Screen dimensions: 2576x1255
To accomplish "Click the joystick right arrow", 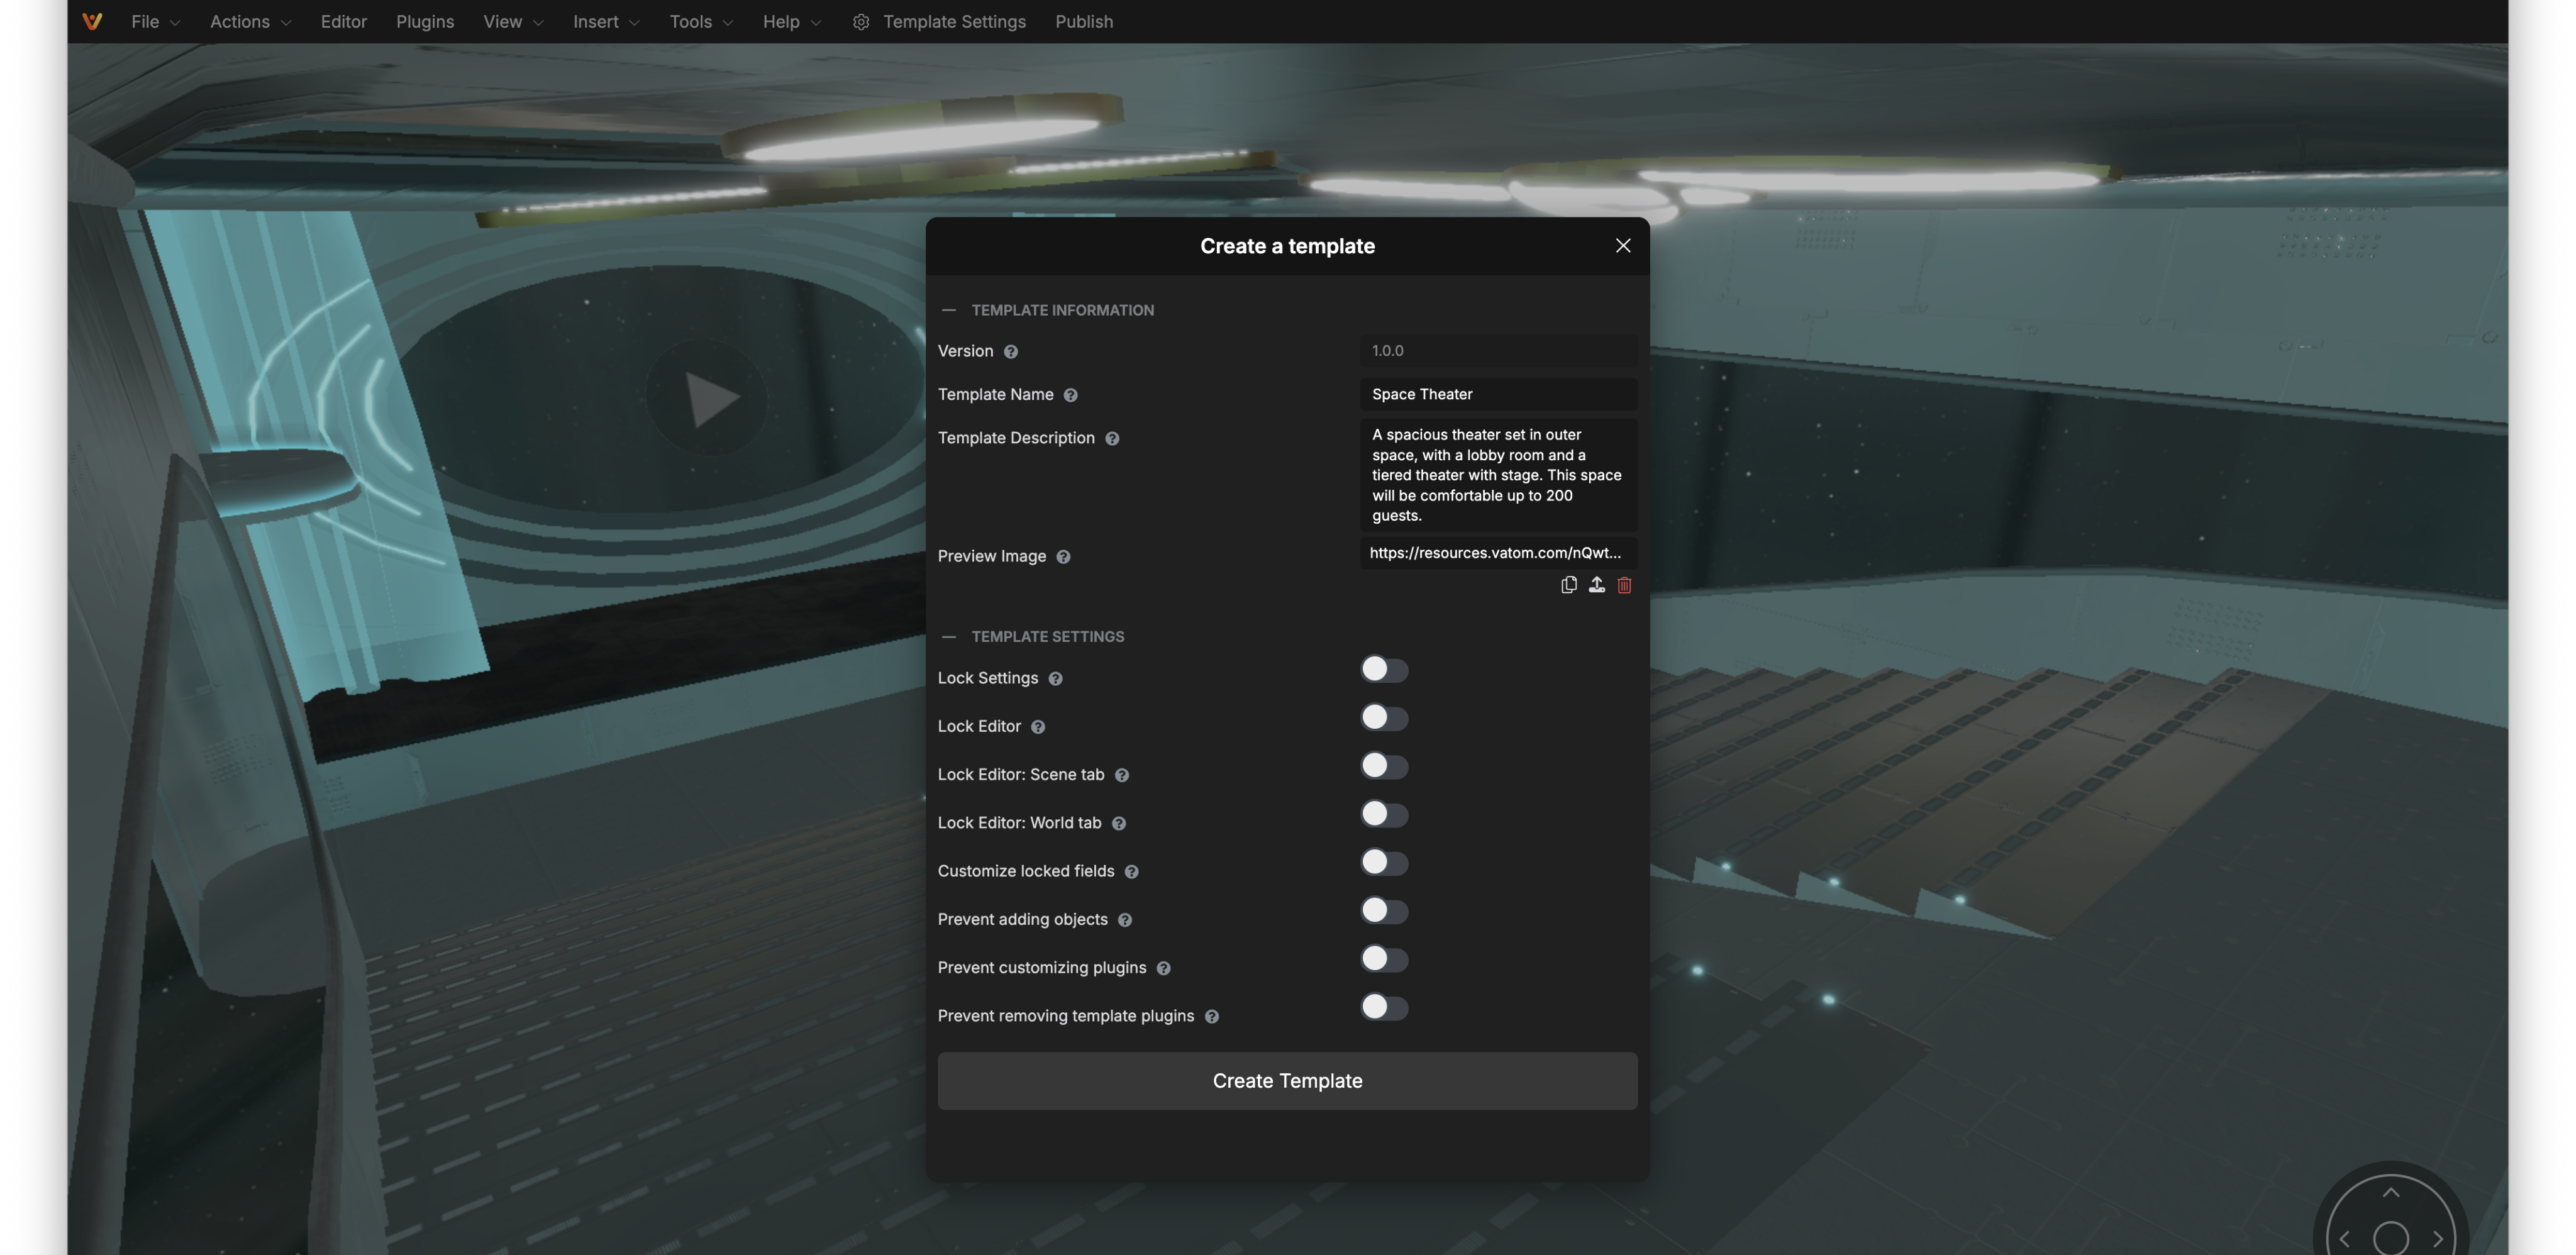I will (x=2438, y=1240).
